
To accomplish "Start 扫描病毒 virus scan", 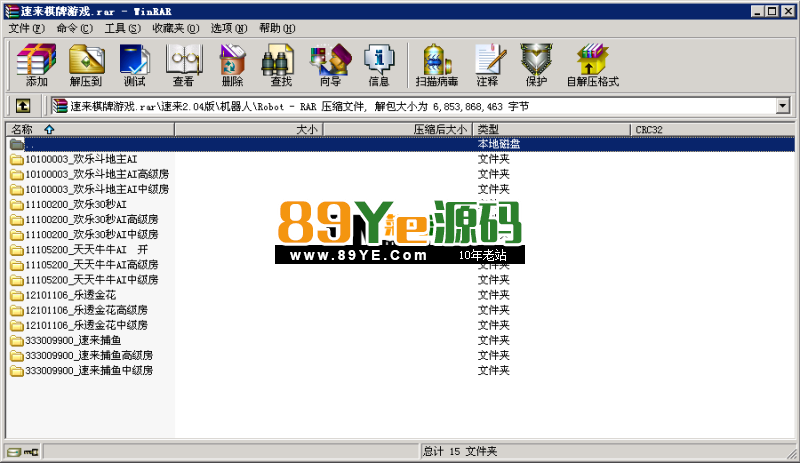I will click(x=437, y=65).
